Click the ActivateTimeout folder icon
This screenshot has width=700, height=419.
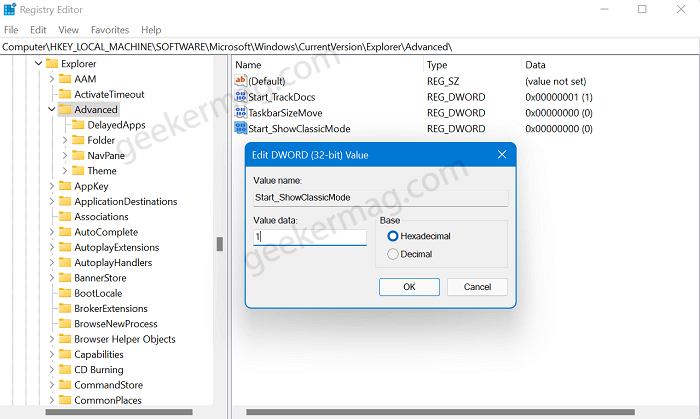click(x=65, y=94)
